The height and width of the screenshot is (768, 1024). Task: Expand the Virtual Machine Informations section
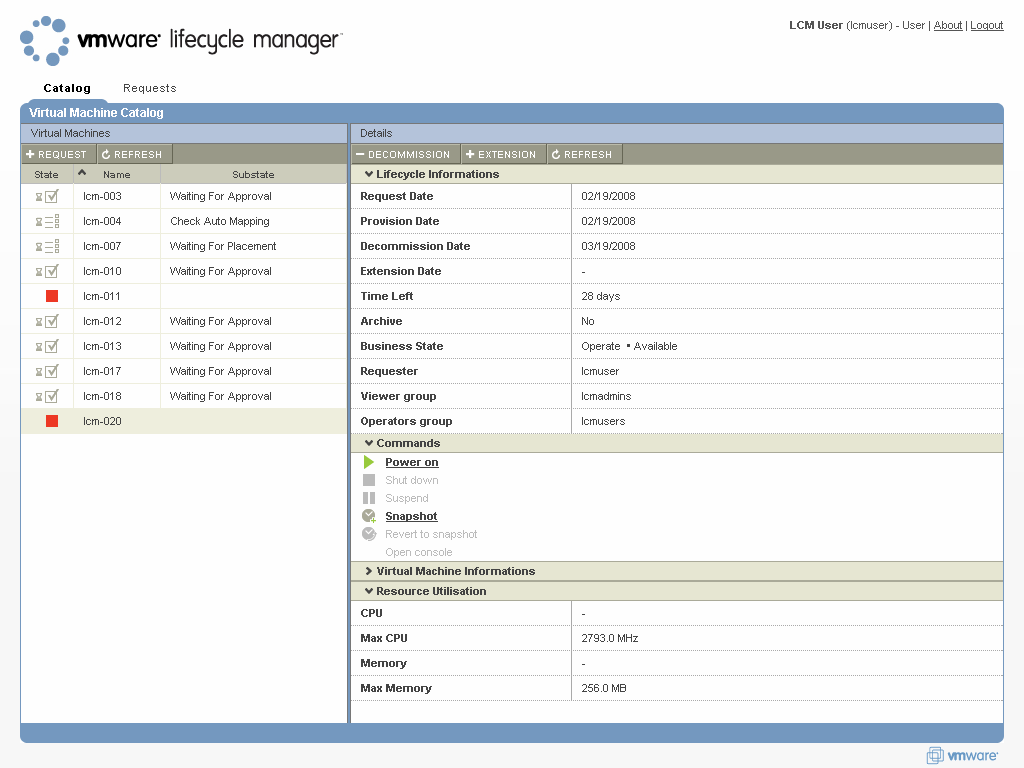point(369,571)
